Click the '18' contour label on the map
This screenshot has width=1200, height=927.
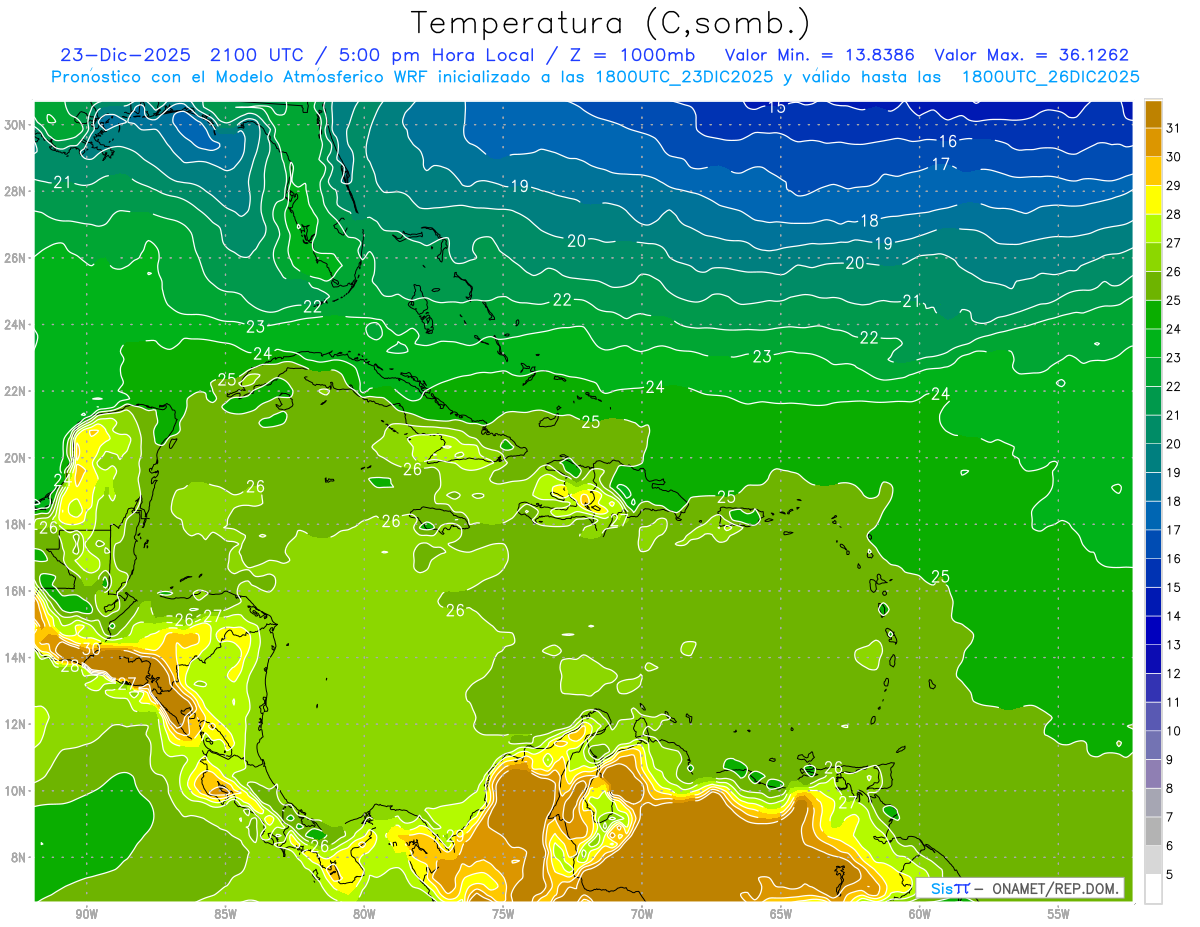click(x=870, y=220)
